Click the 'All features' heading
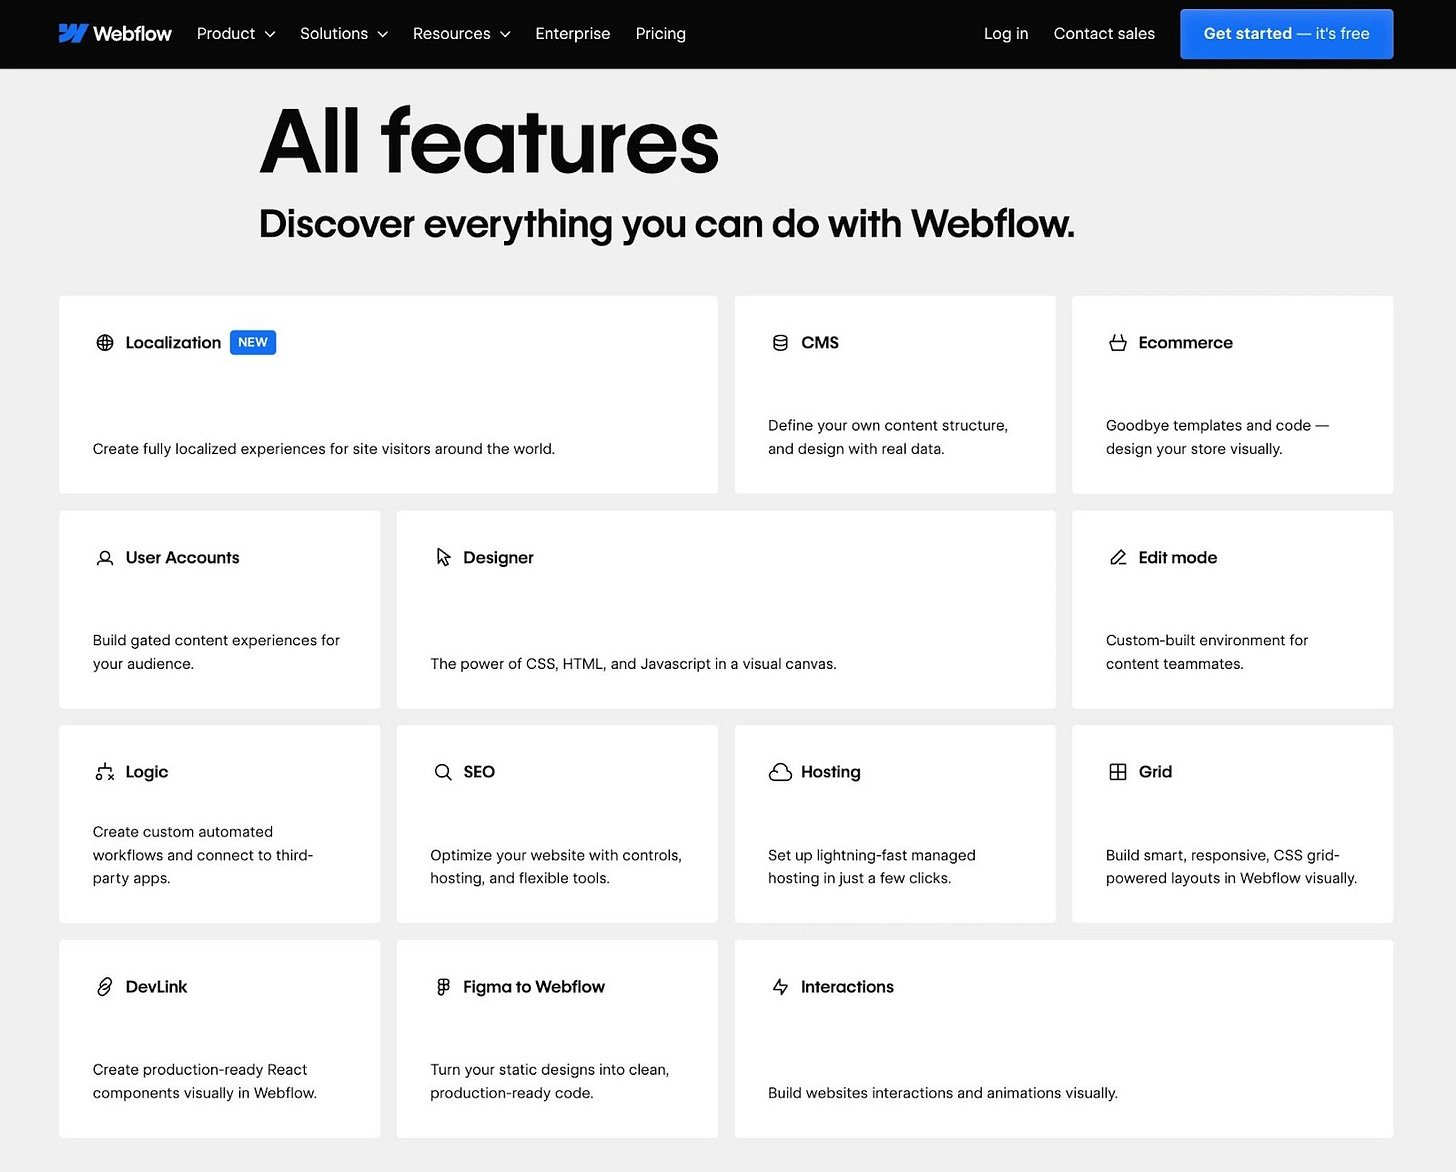 click(489, 142)
